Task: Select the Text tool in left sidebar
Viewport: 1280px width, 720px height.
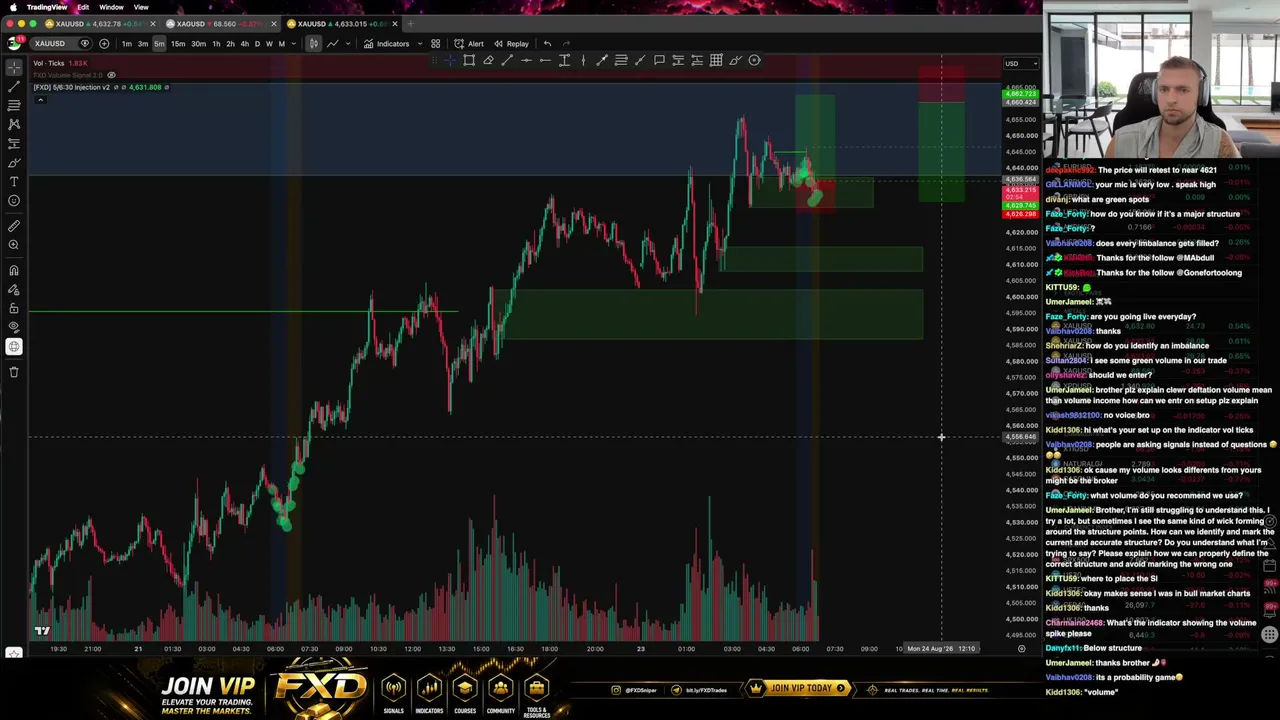Action: [x=14, y=181]
